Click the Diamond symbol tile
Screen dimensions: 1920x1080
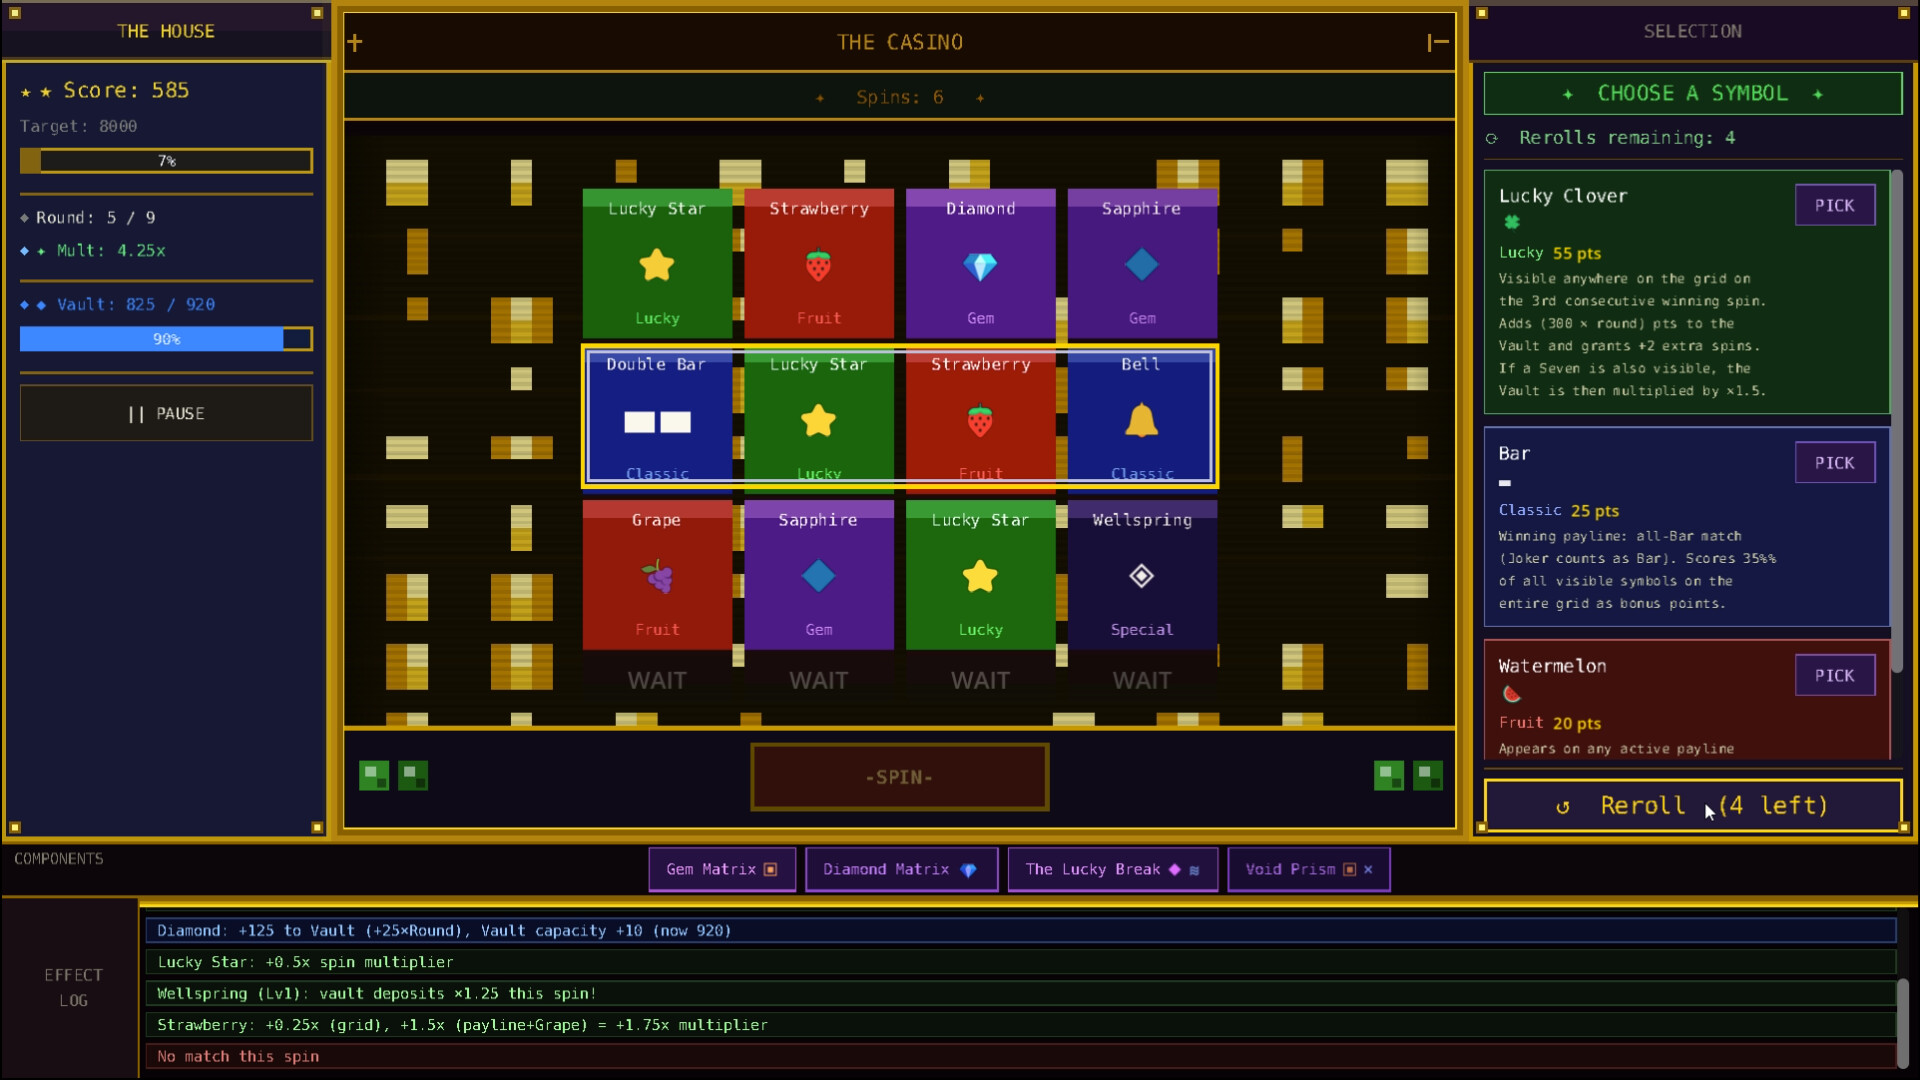coord(980,264)
